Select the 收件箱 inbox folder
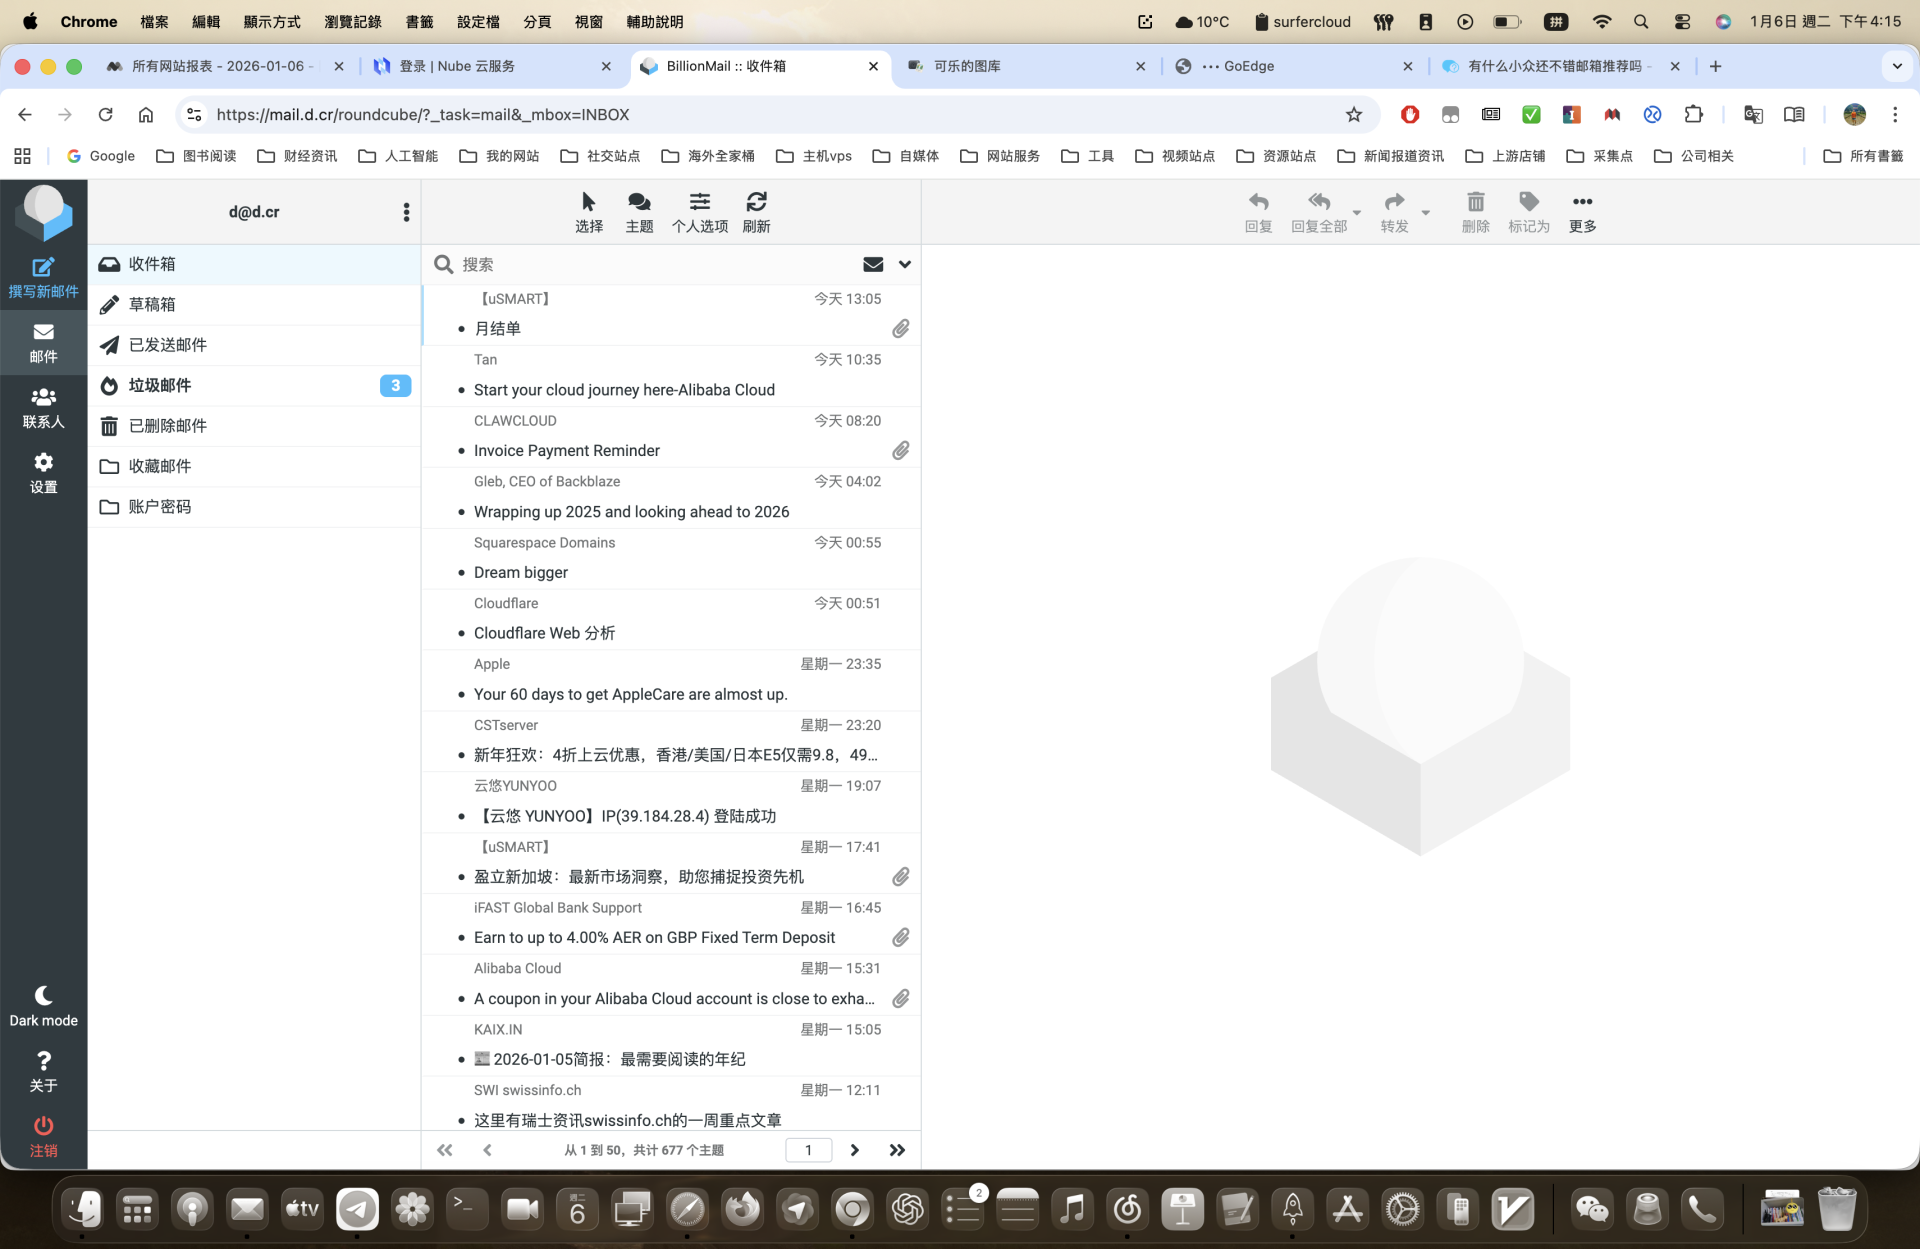The height and width of the screenshot is (1249, 1920). pos(254,264)
